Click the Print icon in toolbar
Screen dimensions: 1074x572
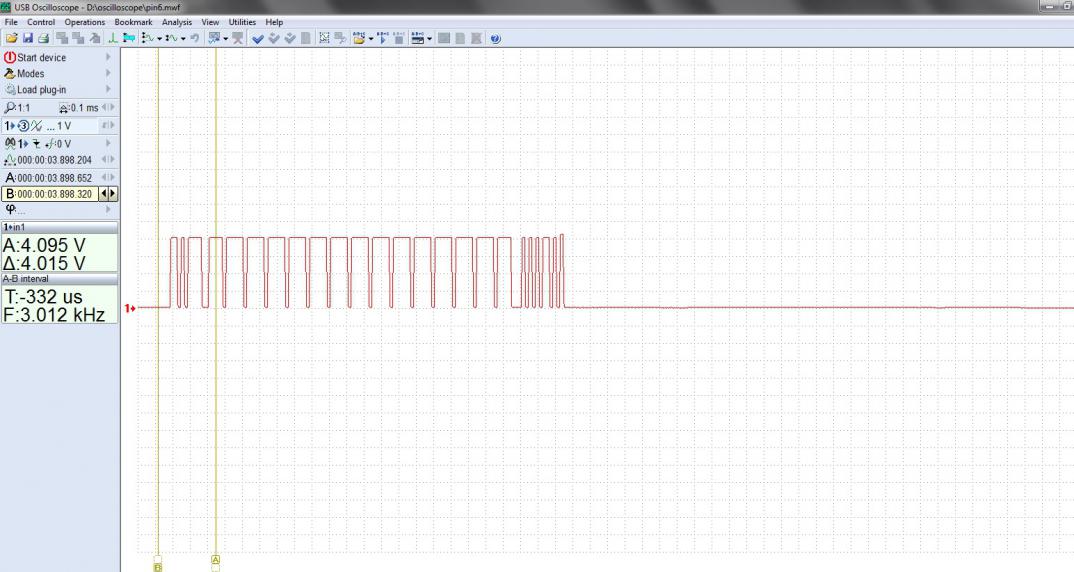coord(44,38)
